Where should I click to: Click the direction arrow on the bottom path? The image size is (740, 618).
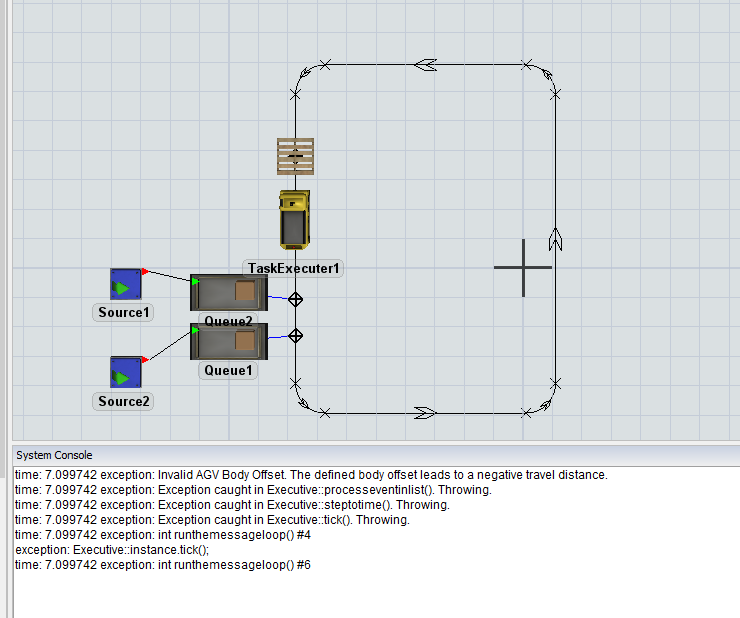tap(425, 412)
